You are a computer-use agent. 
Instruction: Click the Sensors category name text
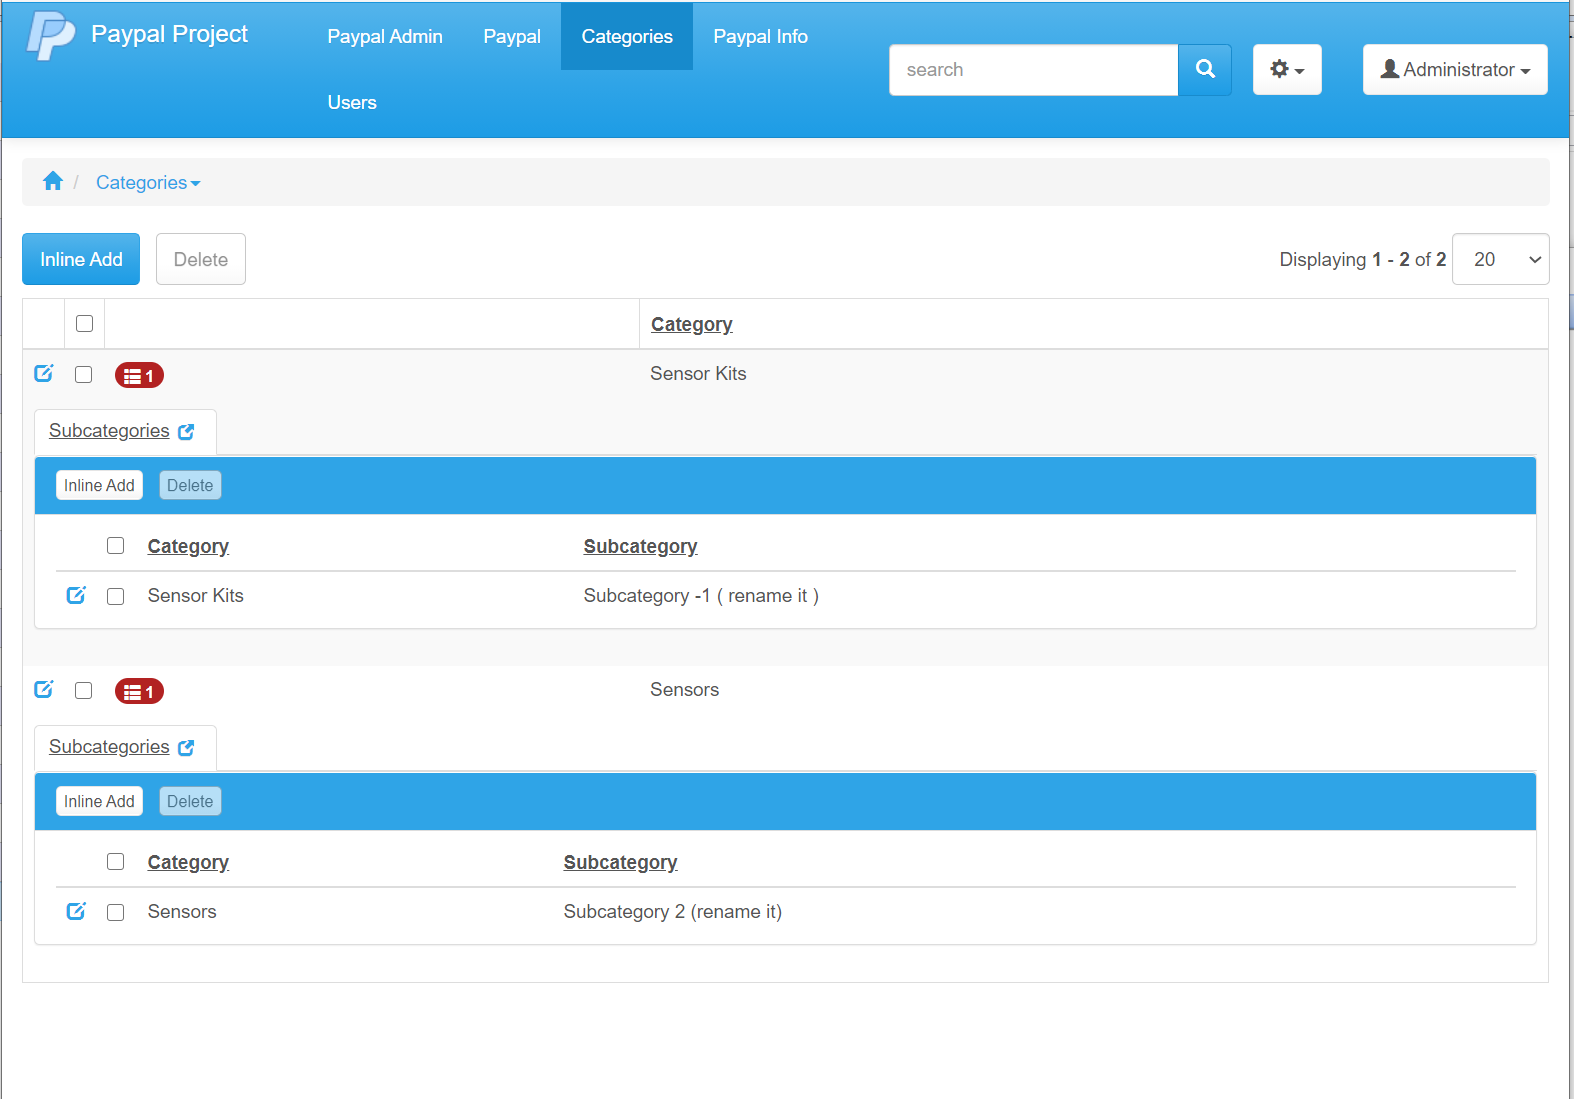click(x=684, y=689)
